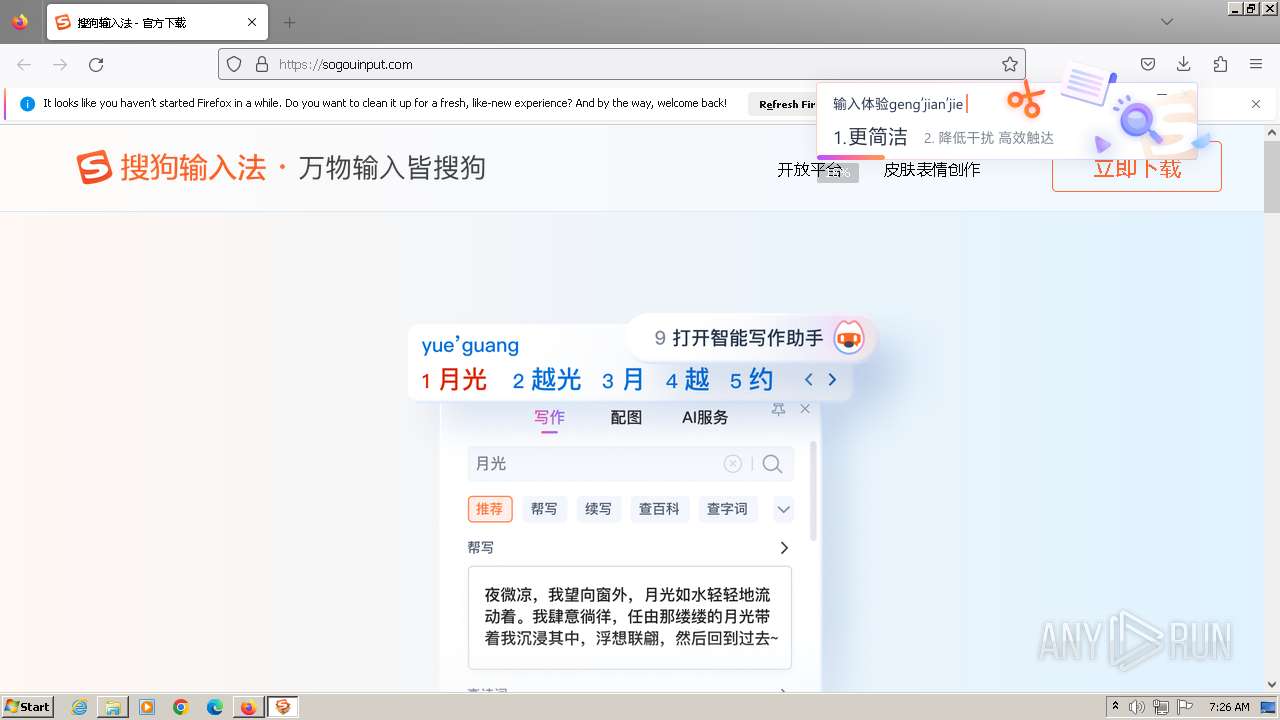Pin the writing assistant panel

click(778, 409)
